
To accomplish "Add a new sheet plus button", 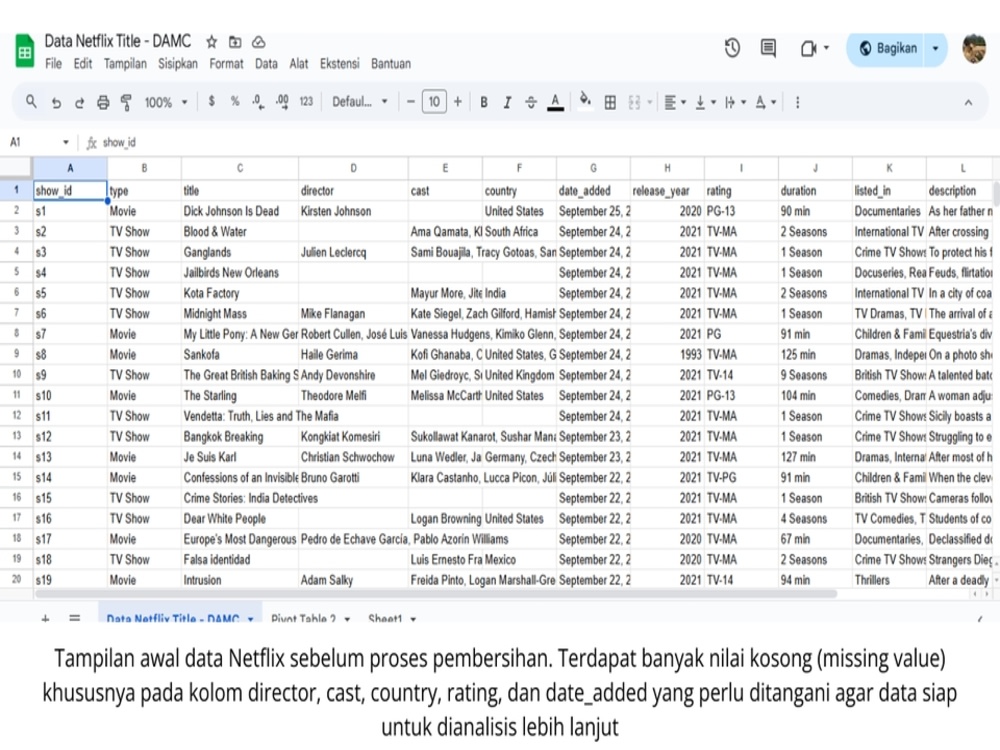I will (45, 617).
